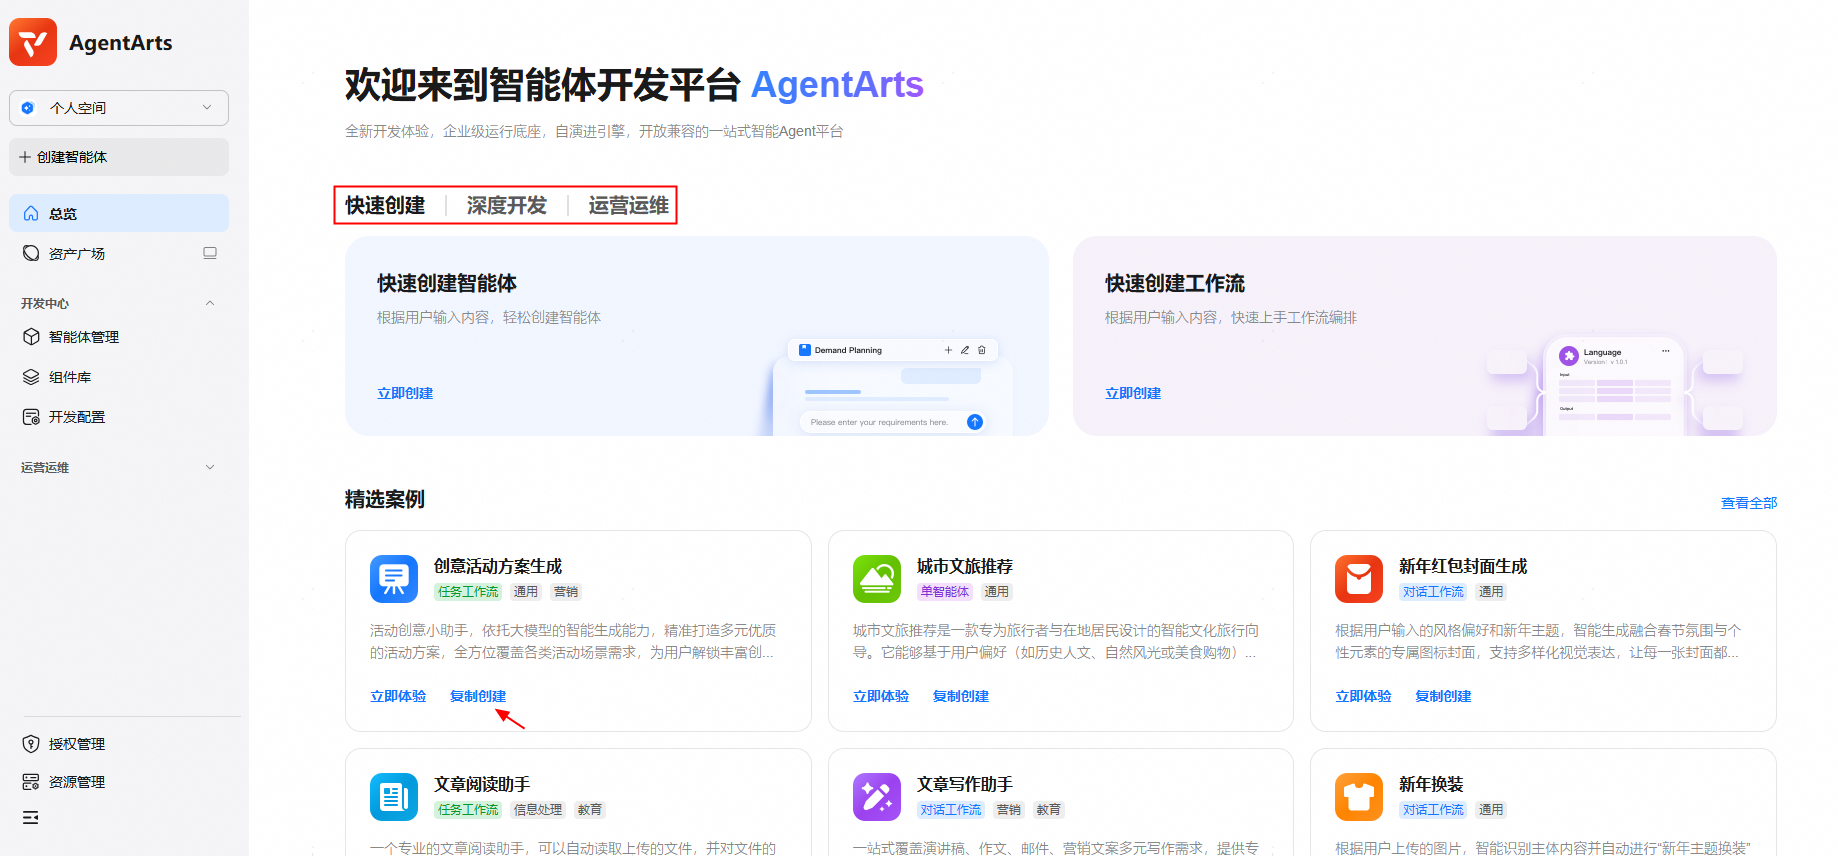Click 立即创建 under 快速创建工作流
Screen dimensions: 1838x856
coord(1133,393)
